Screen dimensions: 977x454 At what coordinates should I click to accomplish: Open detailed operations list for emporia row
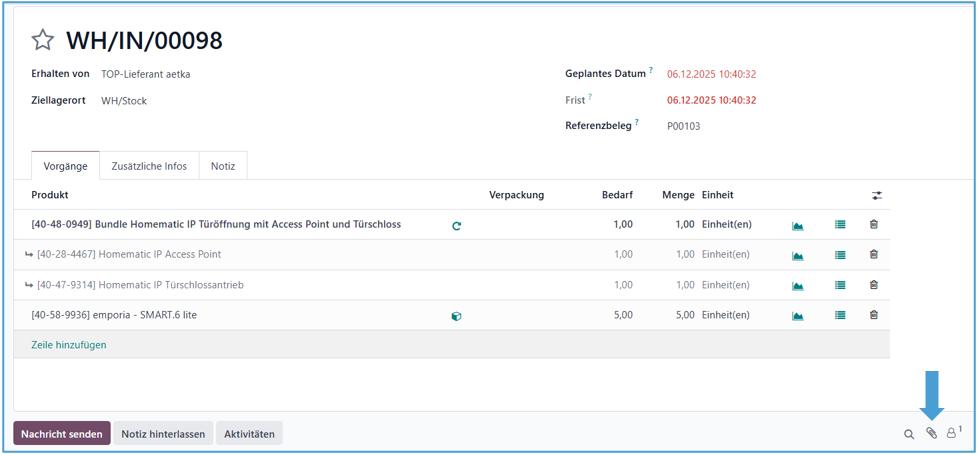coord(840,315)
